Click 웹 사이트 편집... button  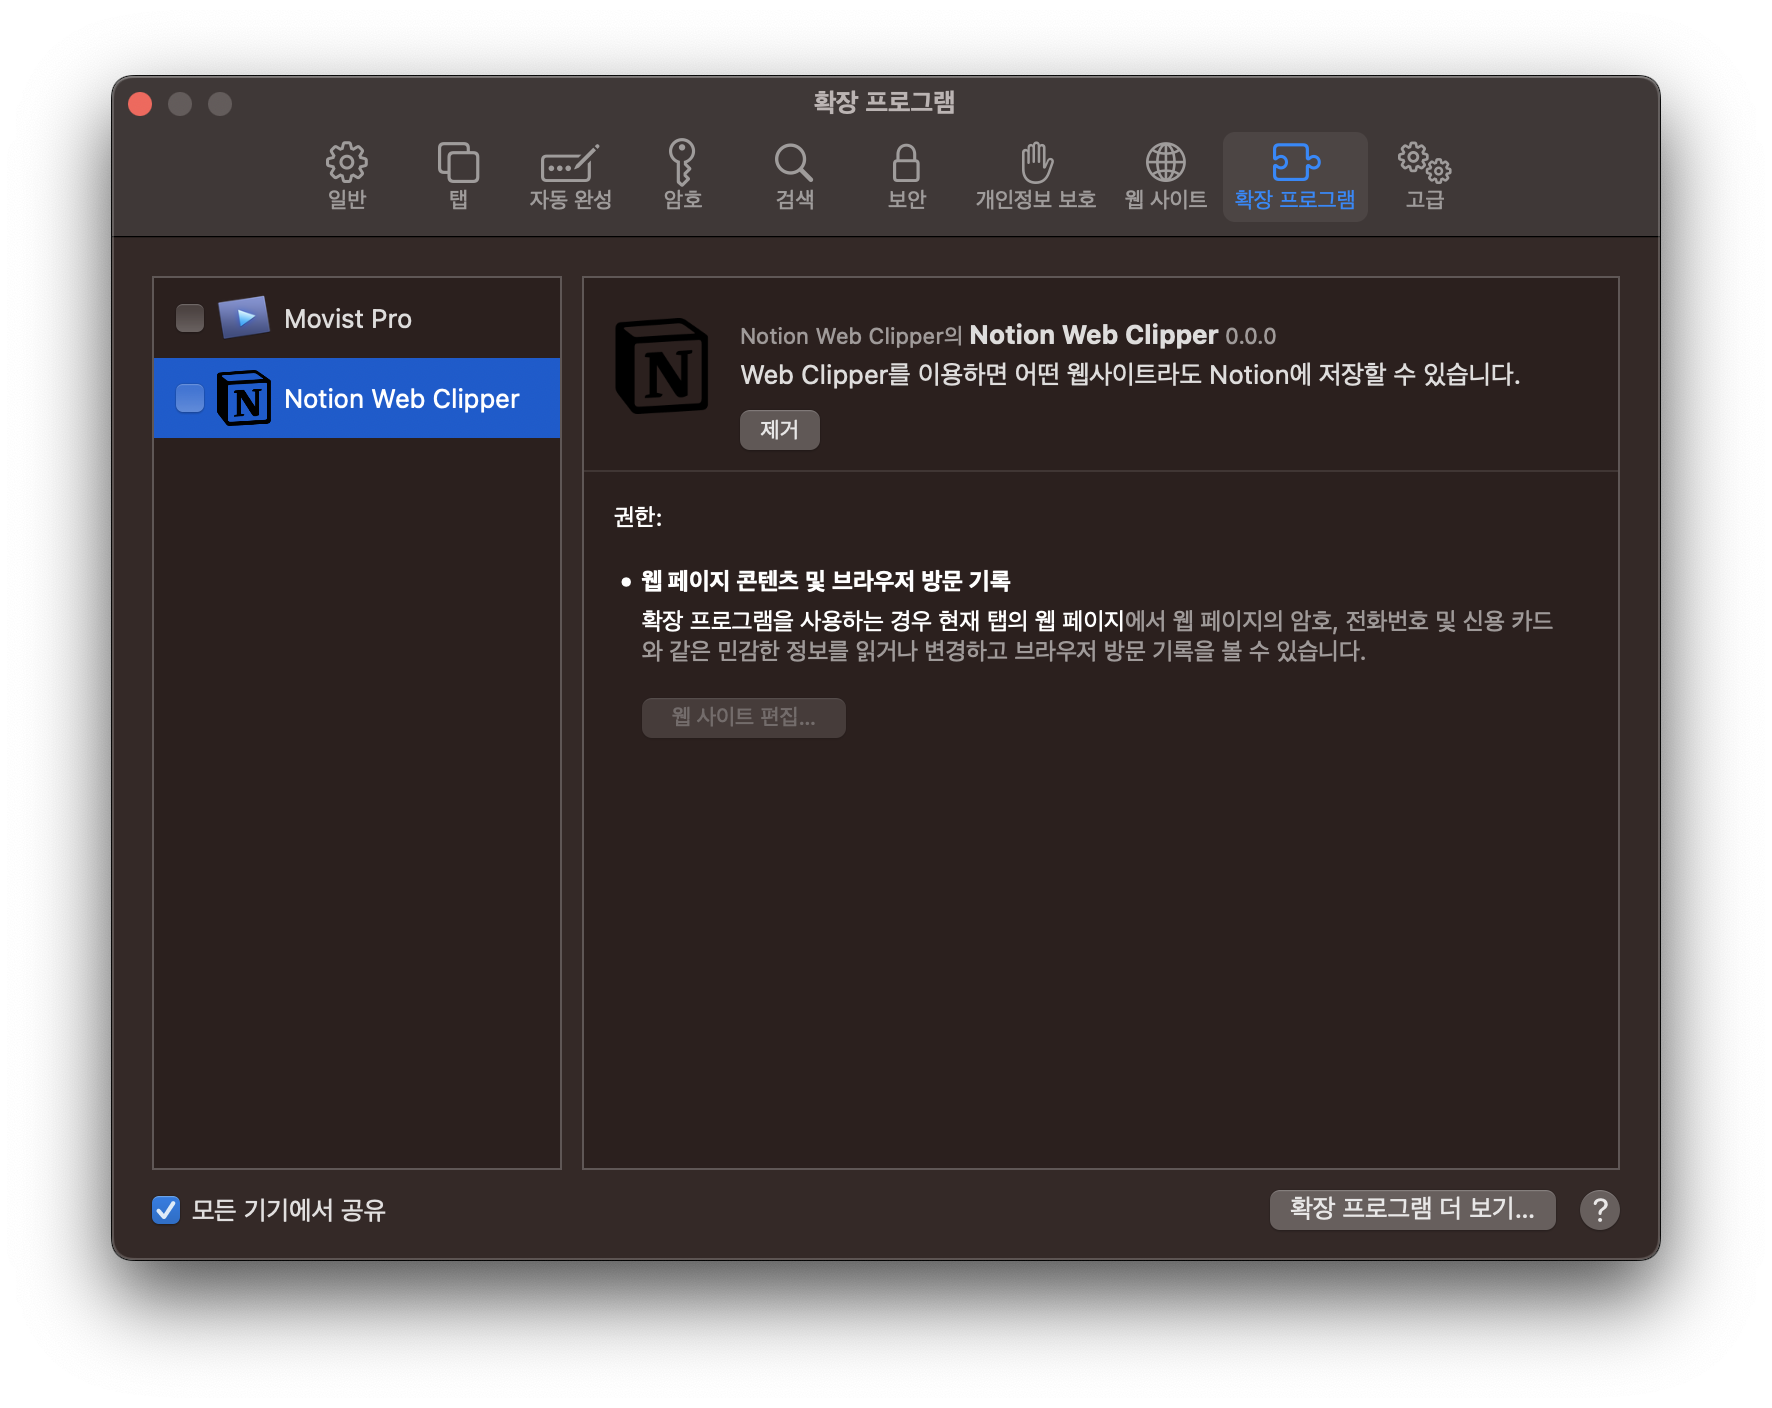(x=744, y=717)
